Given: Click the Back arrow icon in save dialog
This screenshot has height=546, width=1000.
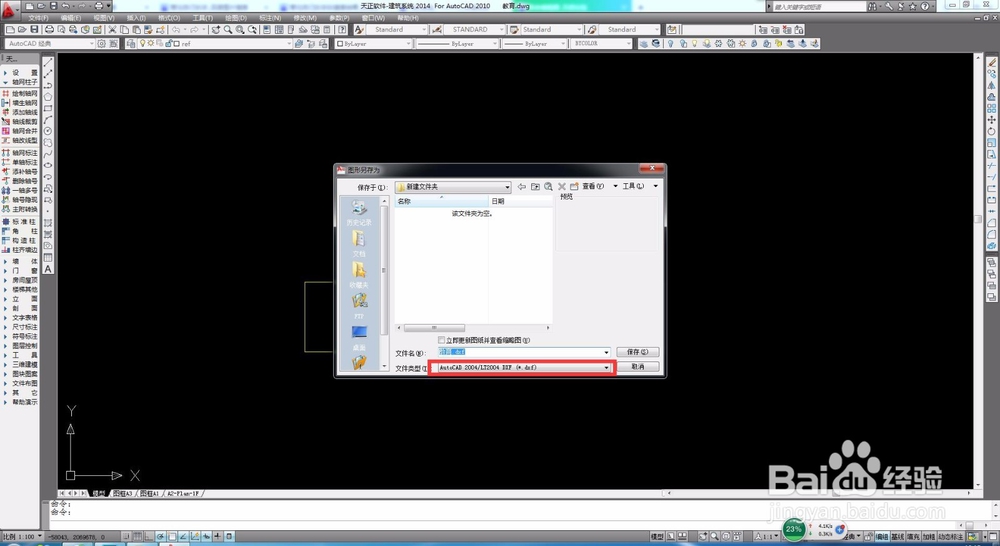Looking at the screenshot, I should coord(522,186).
